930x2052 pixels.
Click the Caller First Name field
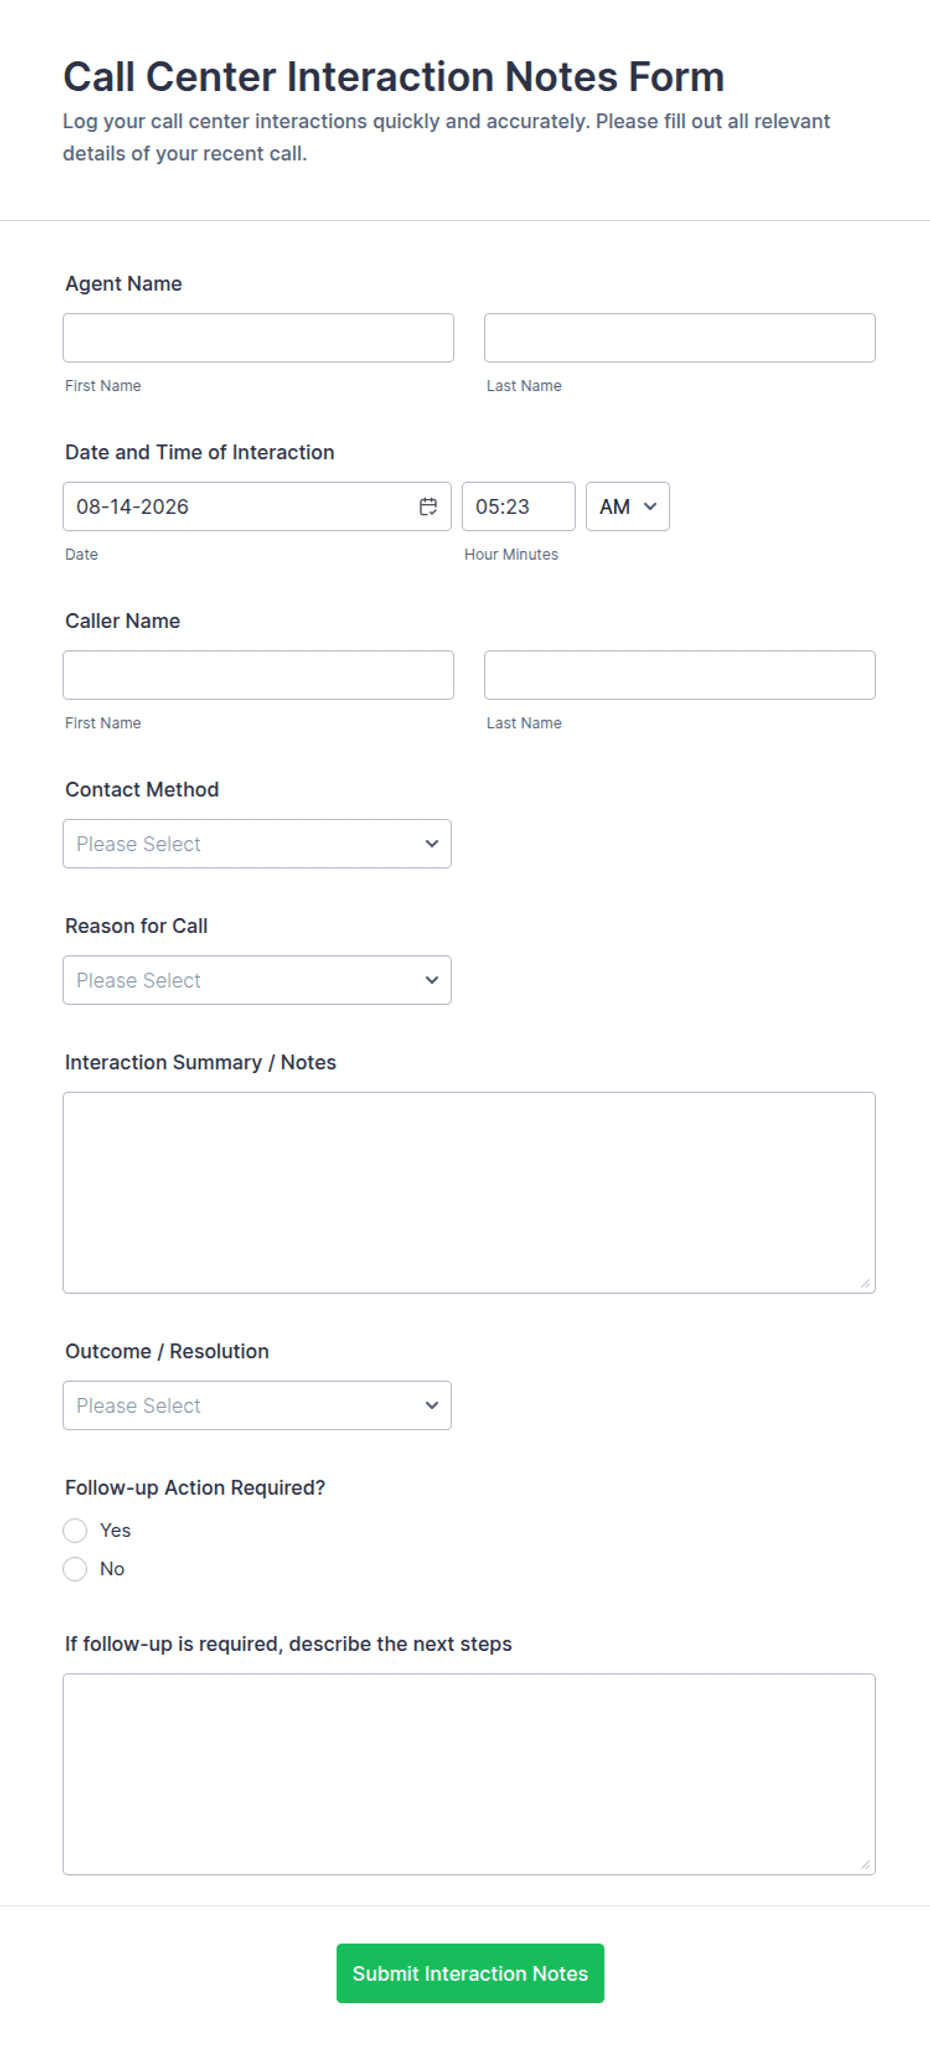(x=258, y=675)
